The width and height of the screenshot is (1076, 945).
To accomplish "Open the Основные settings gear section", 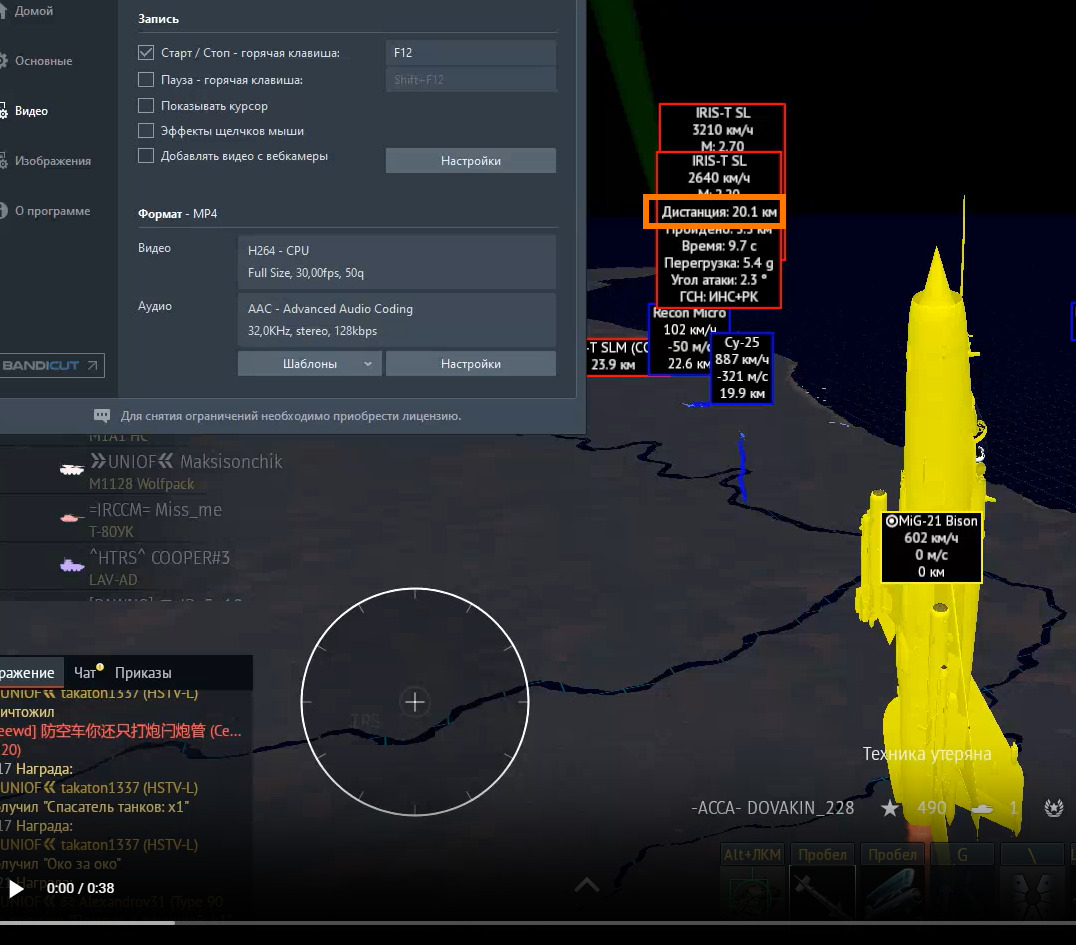I will coord(42,61).
